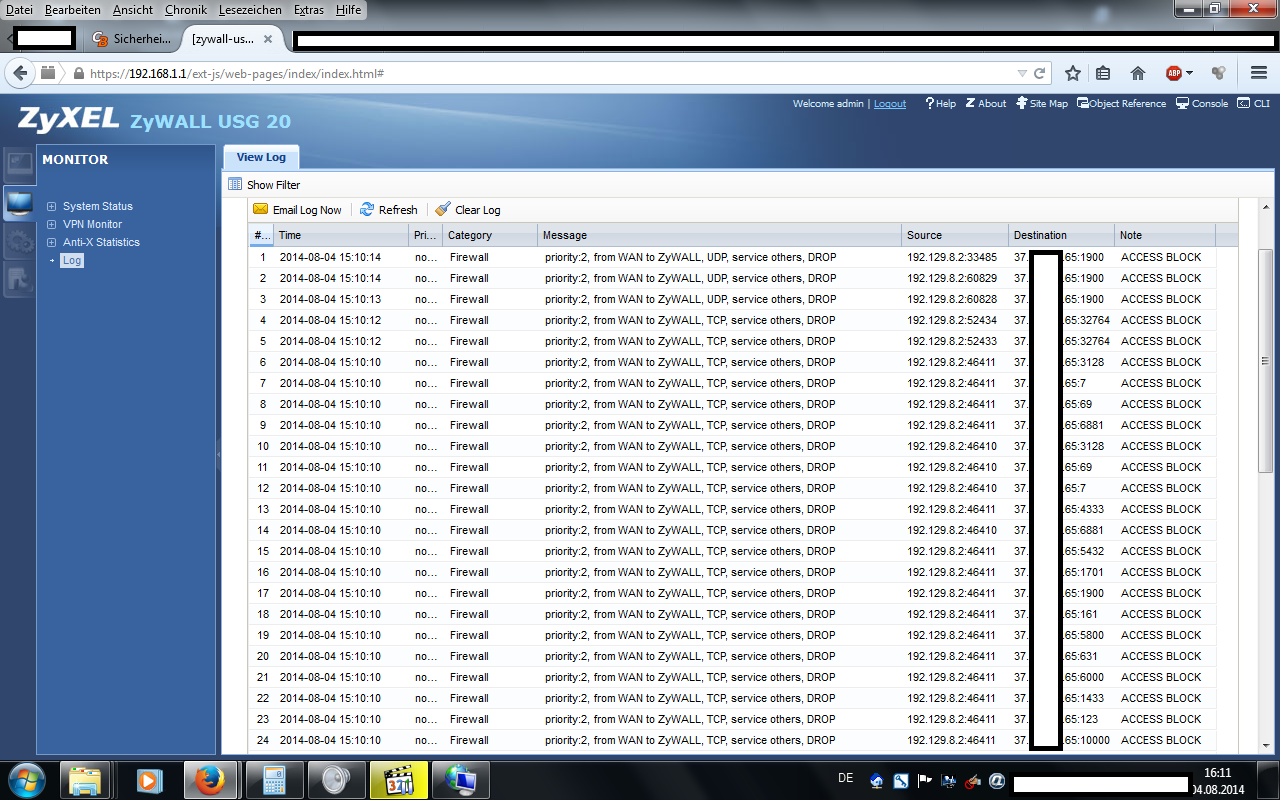Viewport: 1280px width, 800px height.
Task: Go to the Firefox home page
Action: tap(1137, 73)
